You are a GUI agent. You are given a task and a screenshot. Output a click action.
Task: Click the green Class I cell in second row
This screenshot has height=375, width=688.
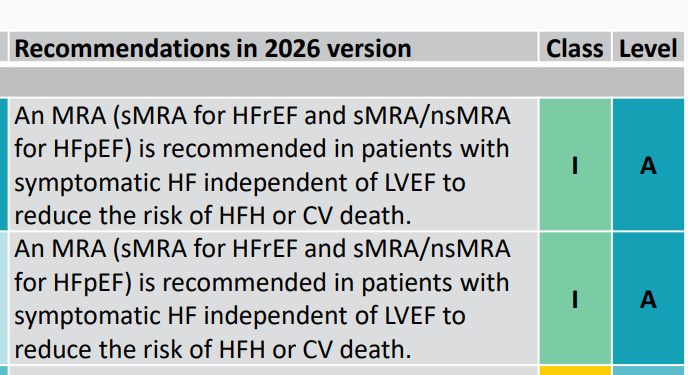tap(575, 298)
